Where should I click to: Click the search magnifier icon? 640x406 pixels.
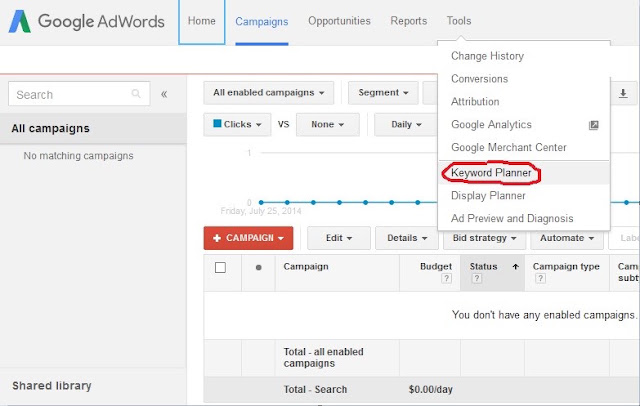(x=136, y=94)
